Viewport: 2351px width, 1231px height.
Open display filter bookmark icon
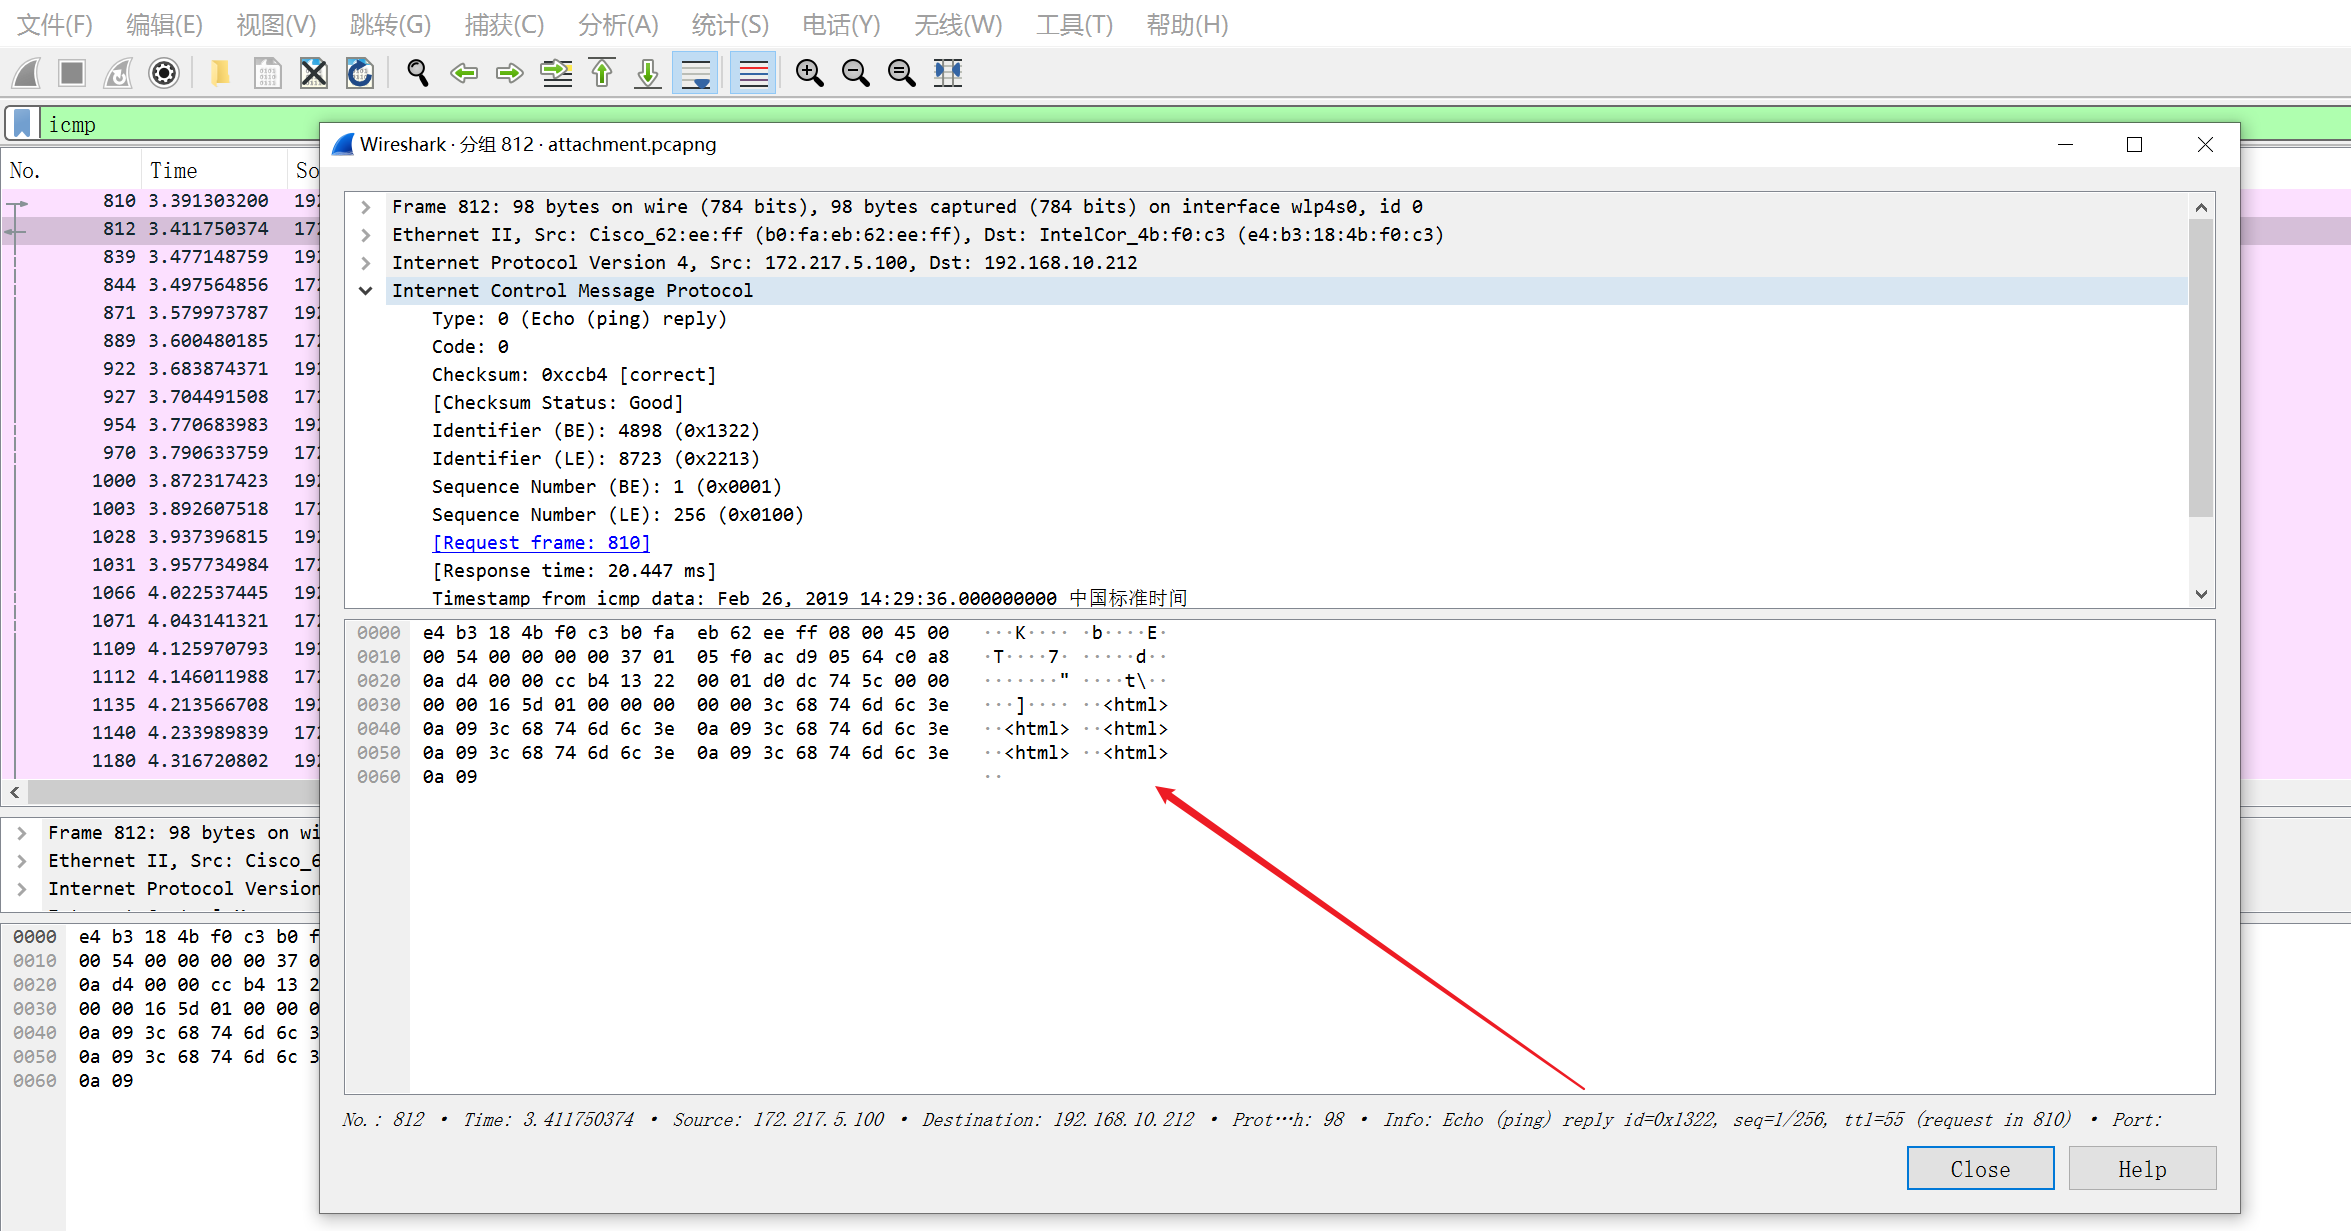tap(22, 124)
